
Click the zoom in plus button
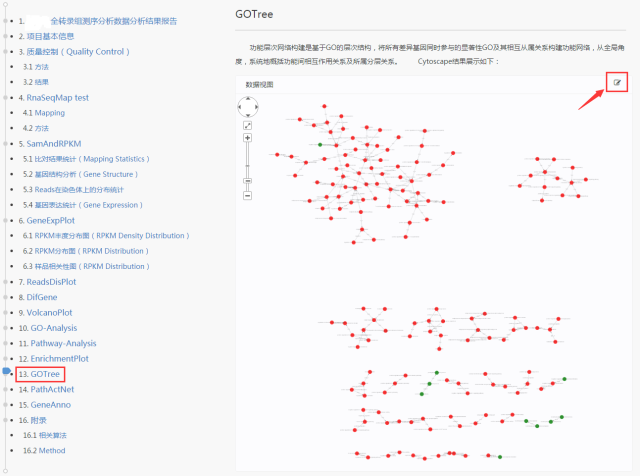[x=248, y=138]
